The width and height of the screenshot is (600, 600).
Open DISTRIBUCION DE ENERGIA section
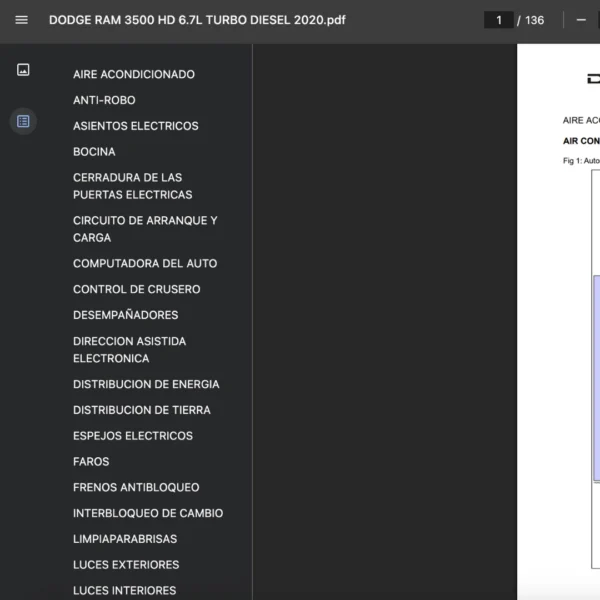[146, 384]
